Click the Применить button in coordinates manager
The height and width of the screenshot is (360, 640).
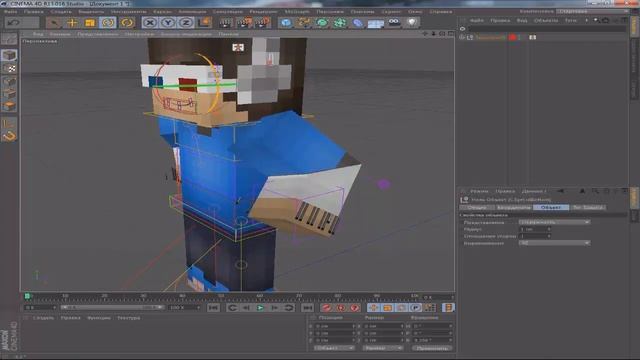tap(432, 348)
